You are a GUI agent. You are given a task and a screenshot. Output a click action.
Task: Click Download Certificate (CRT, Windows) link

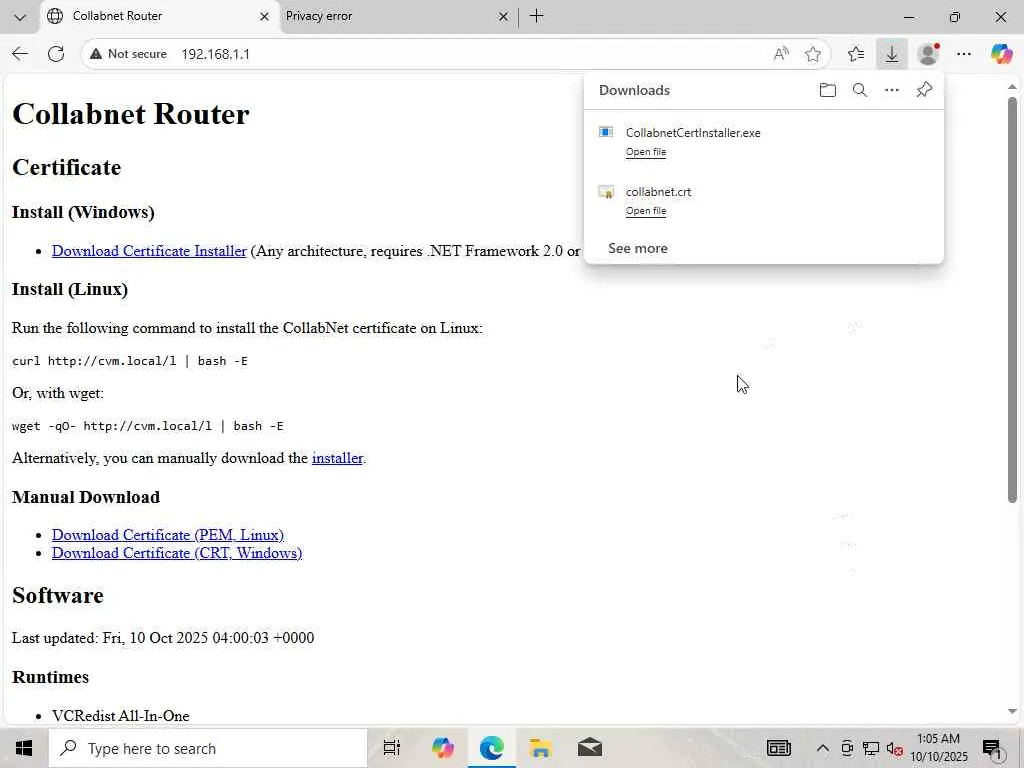(x=177, y=553)
